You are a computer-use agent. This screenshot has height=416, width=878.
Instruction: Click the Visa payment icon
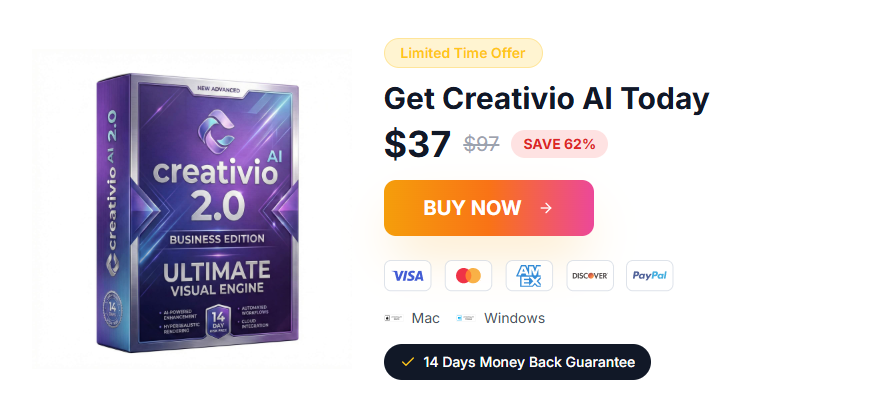pos(408,275)
